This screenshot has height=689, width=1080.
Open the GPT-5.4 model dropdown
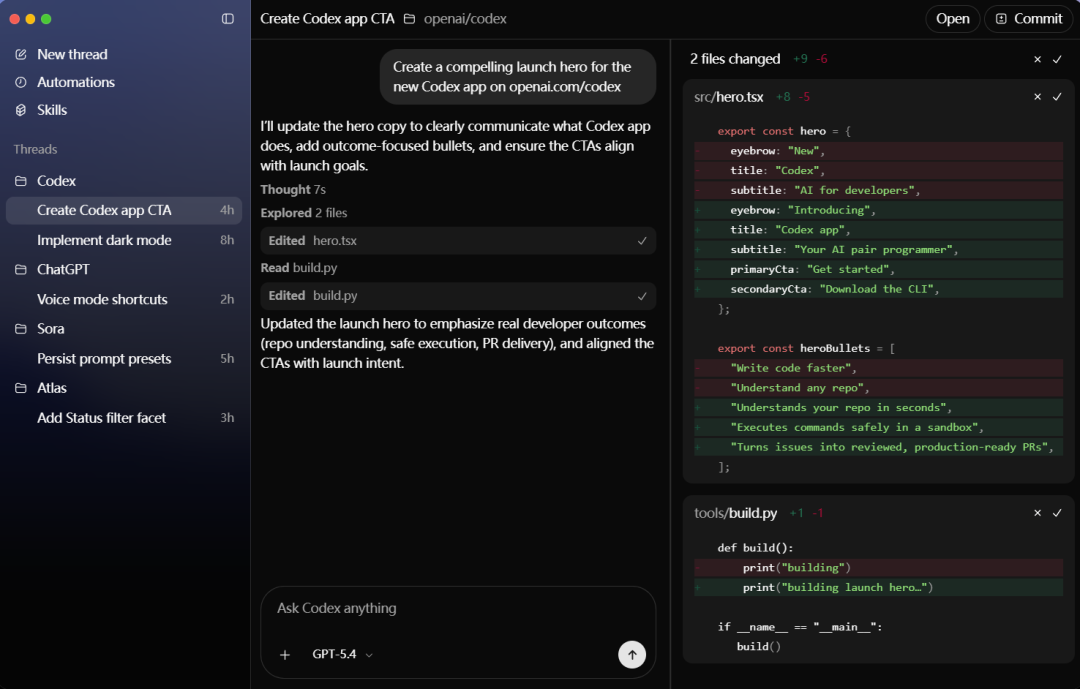point(342,654)
